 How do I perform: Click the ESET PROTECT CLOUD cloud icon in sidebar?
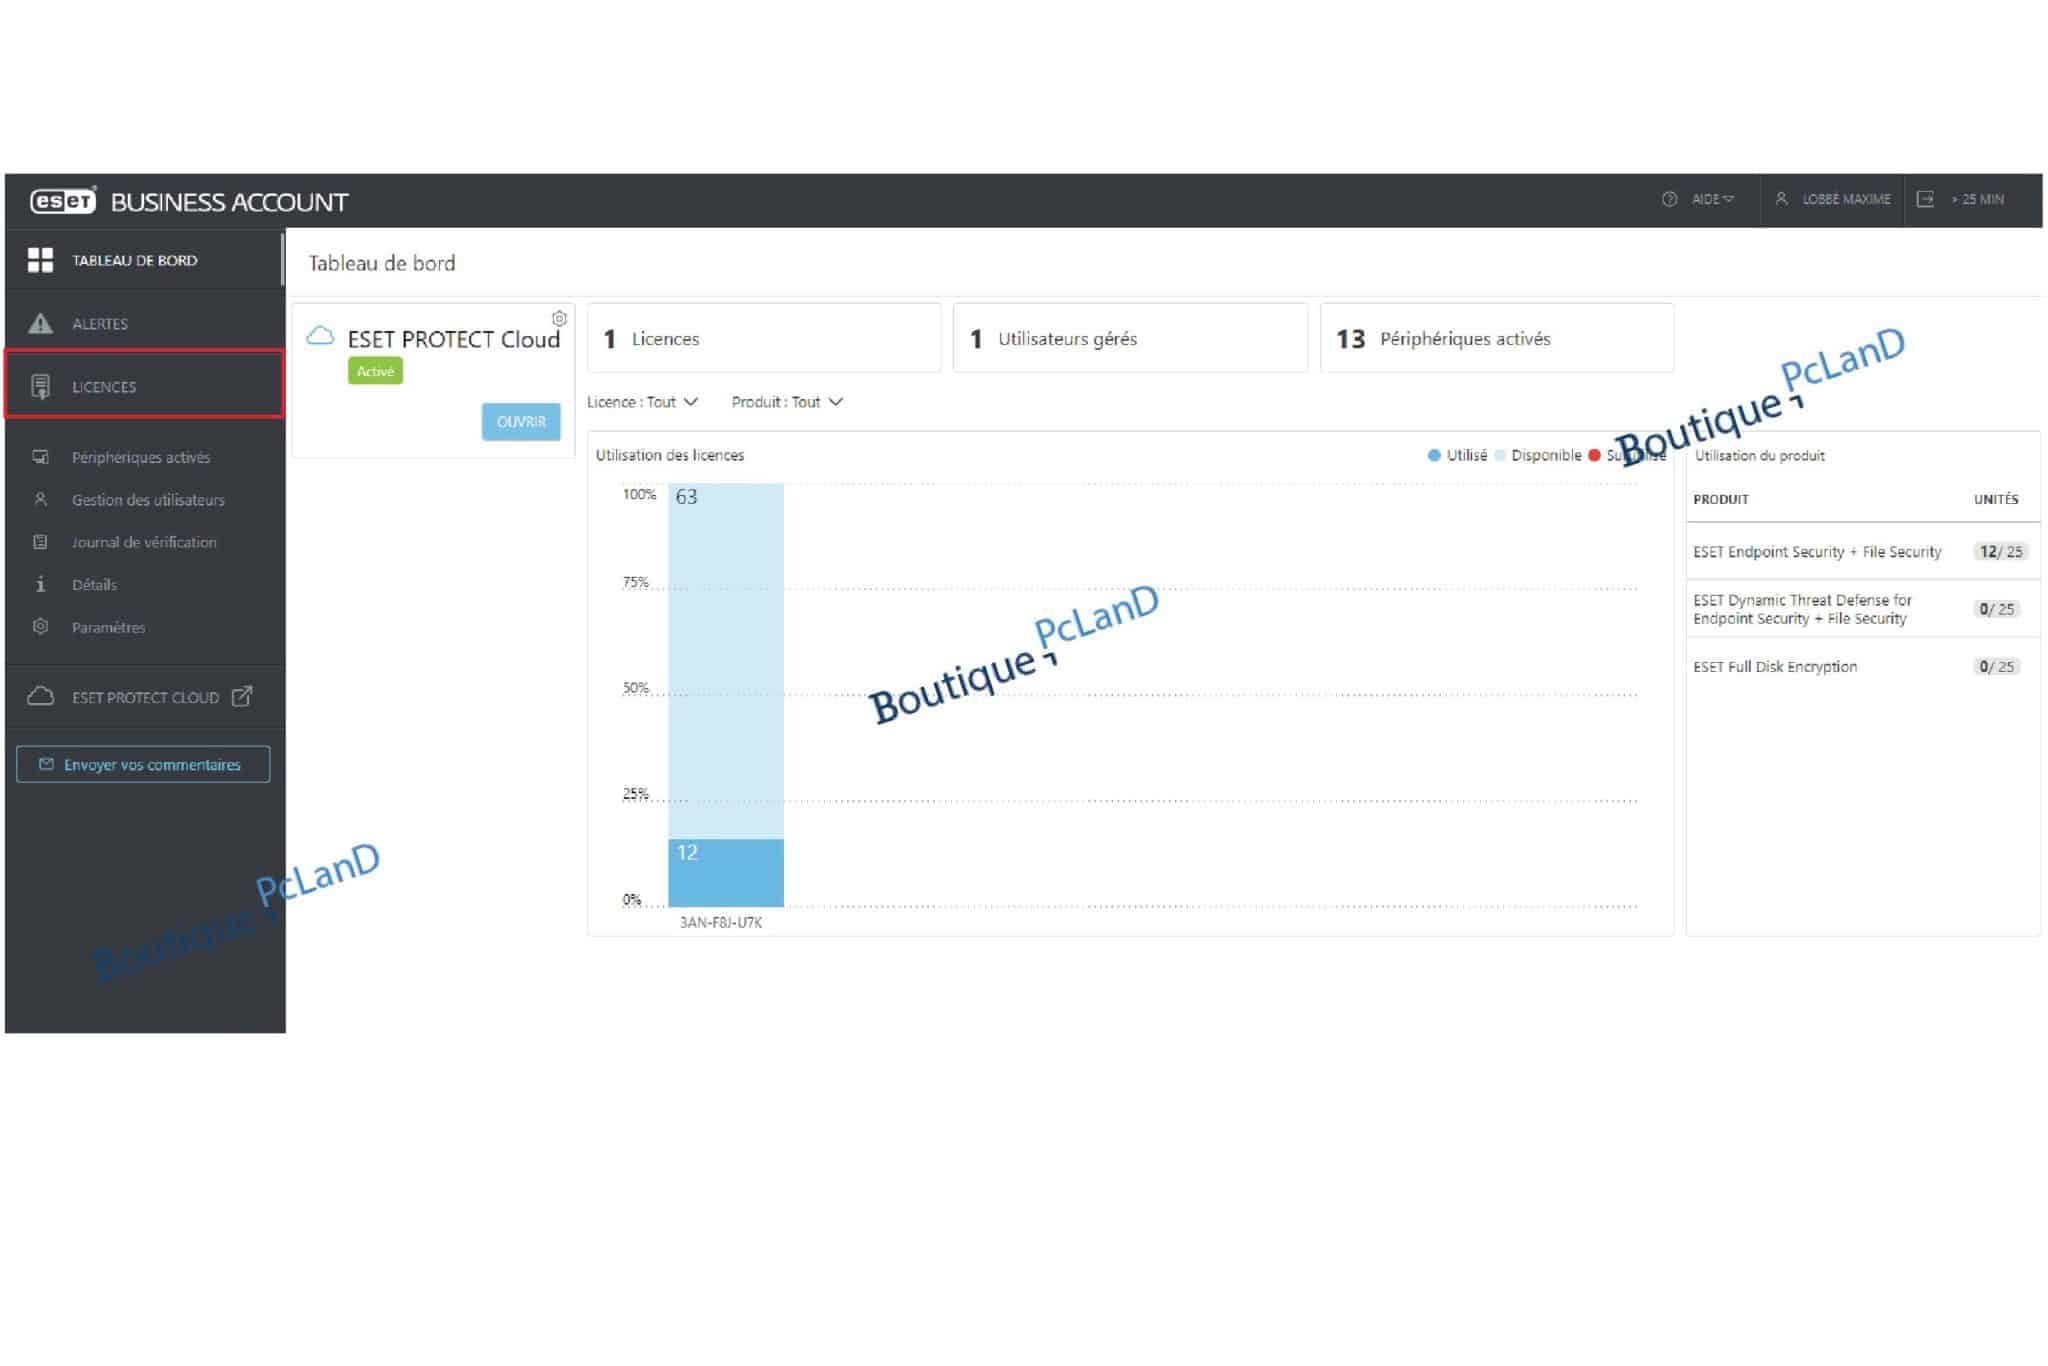(40, 696)
